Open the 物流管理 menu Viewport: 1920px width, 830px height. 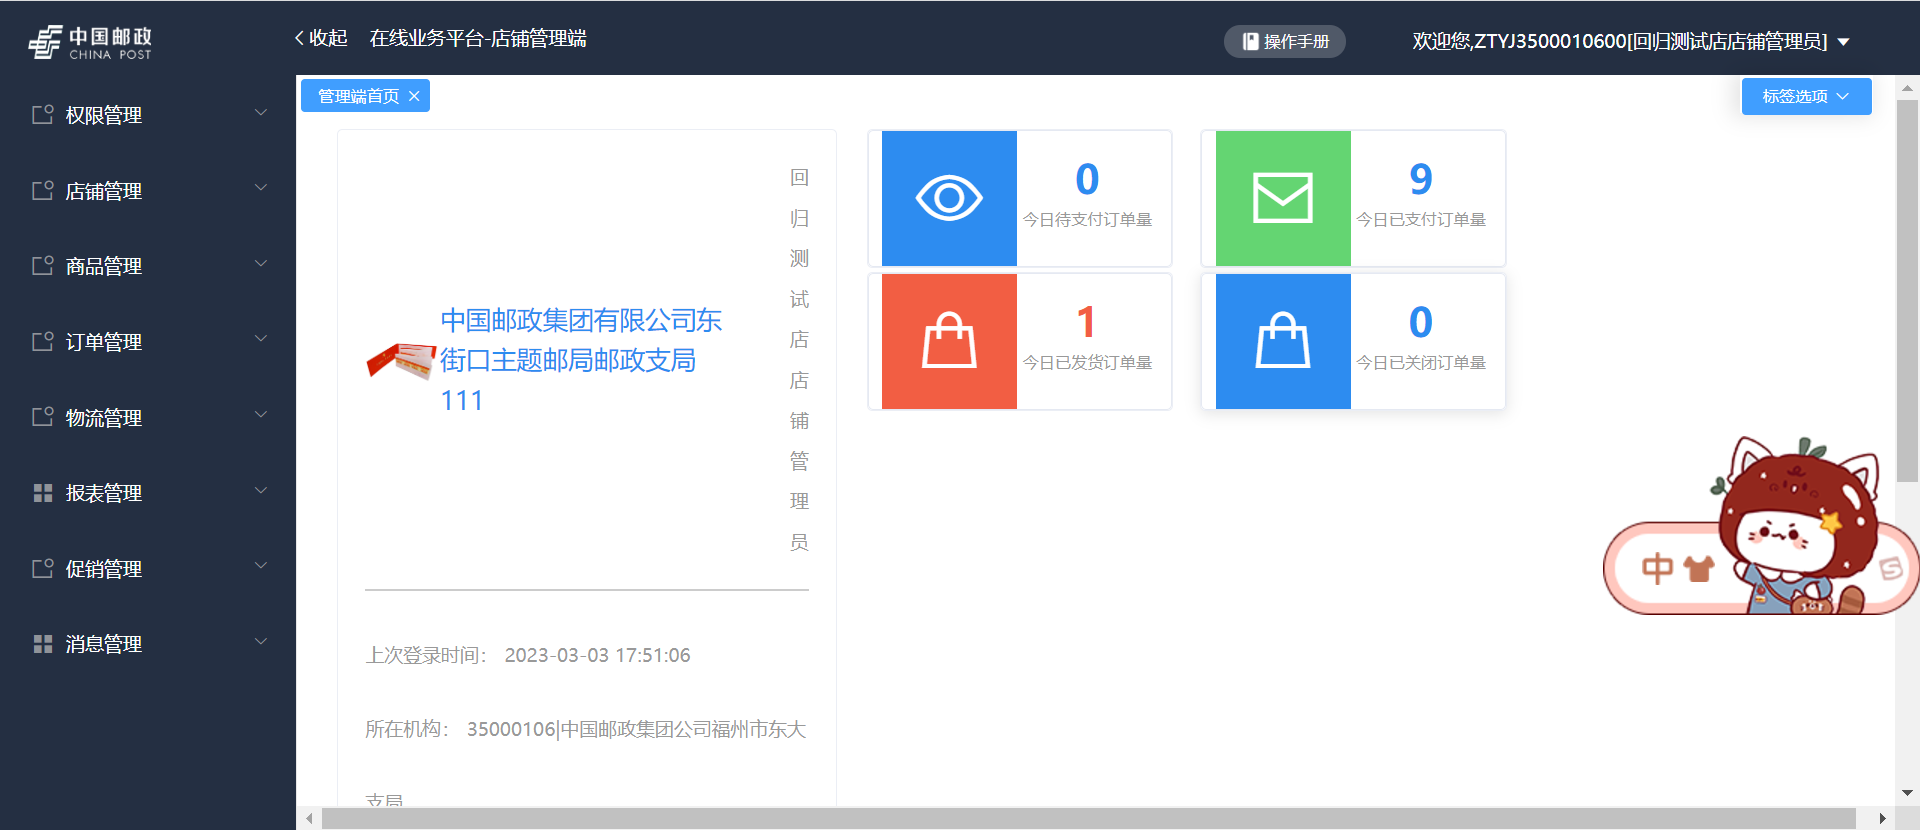148,417
